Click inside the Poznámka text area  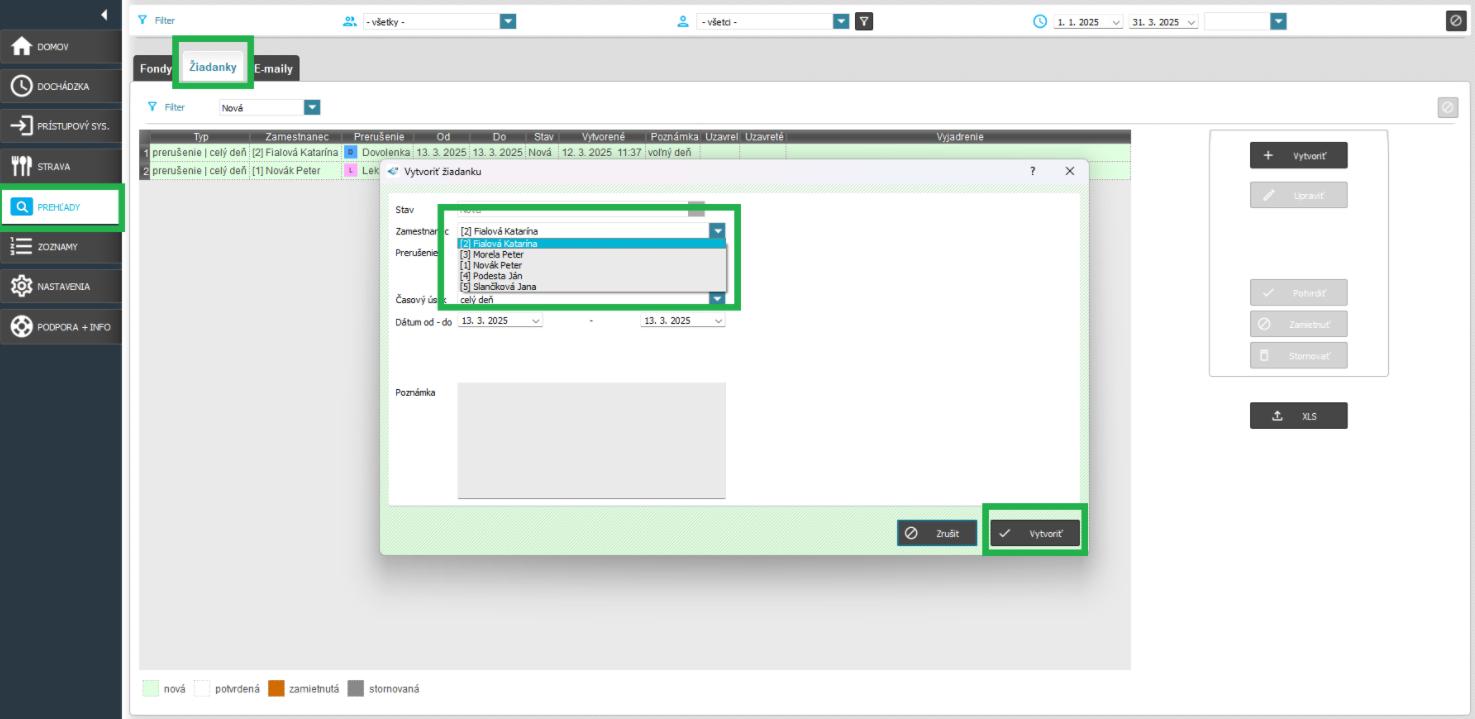(x=591, y=440)
